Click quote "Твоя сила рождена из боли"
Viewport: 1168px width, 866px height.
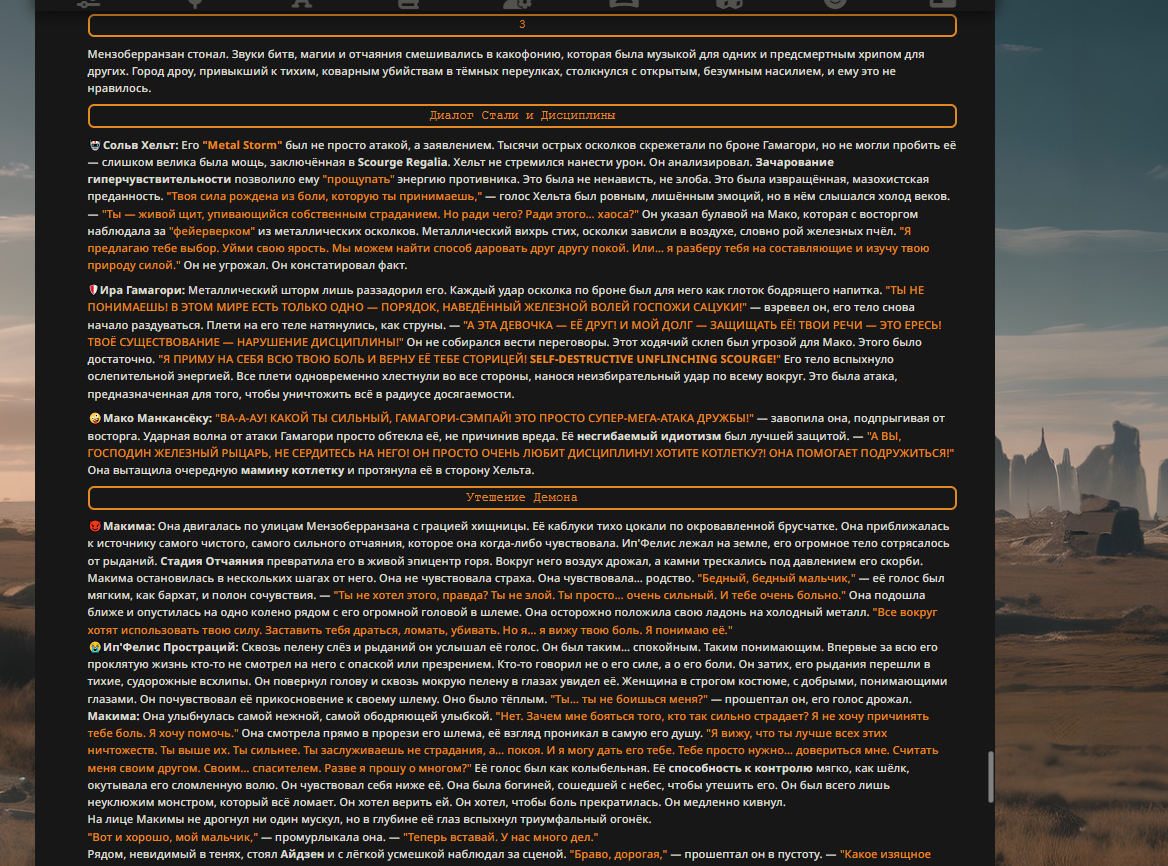click(324, 197)
